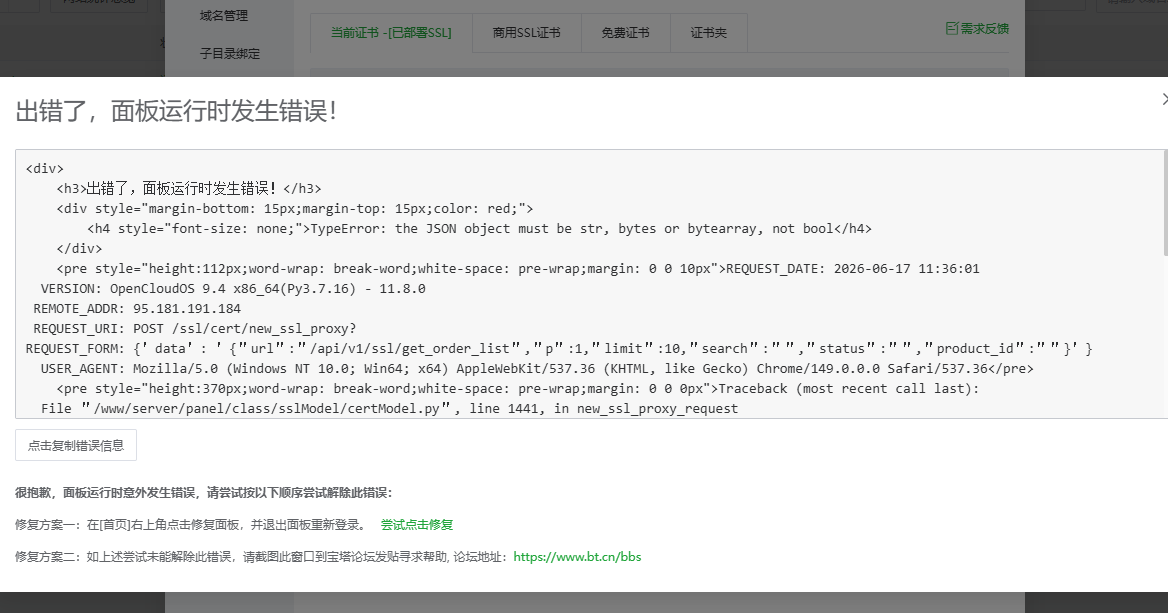1168x613 pixels.
Task: Open the 需求反馈 feedback icon link
Action: pyautogui.click(x=977, y=28)
